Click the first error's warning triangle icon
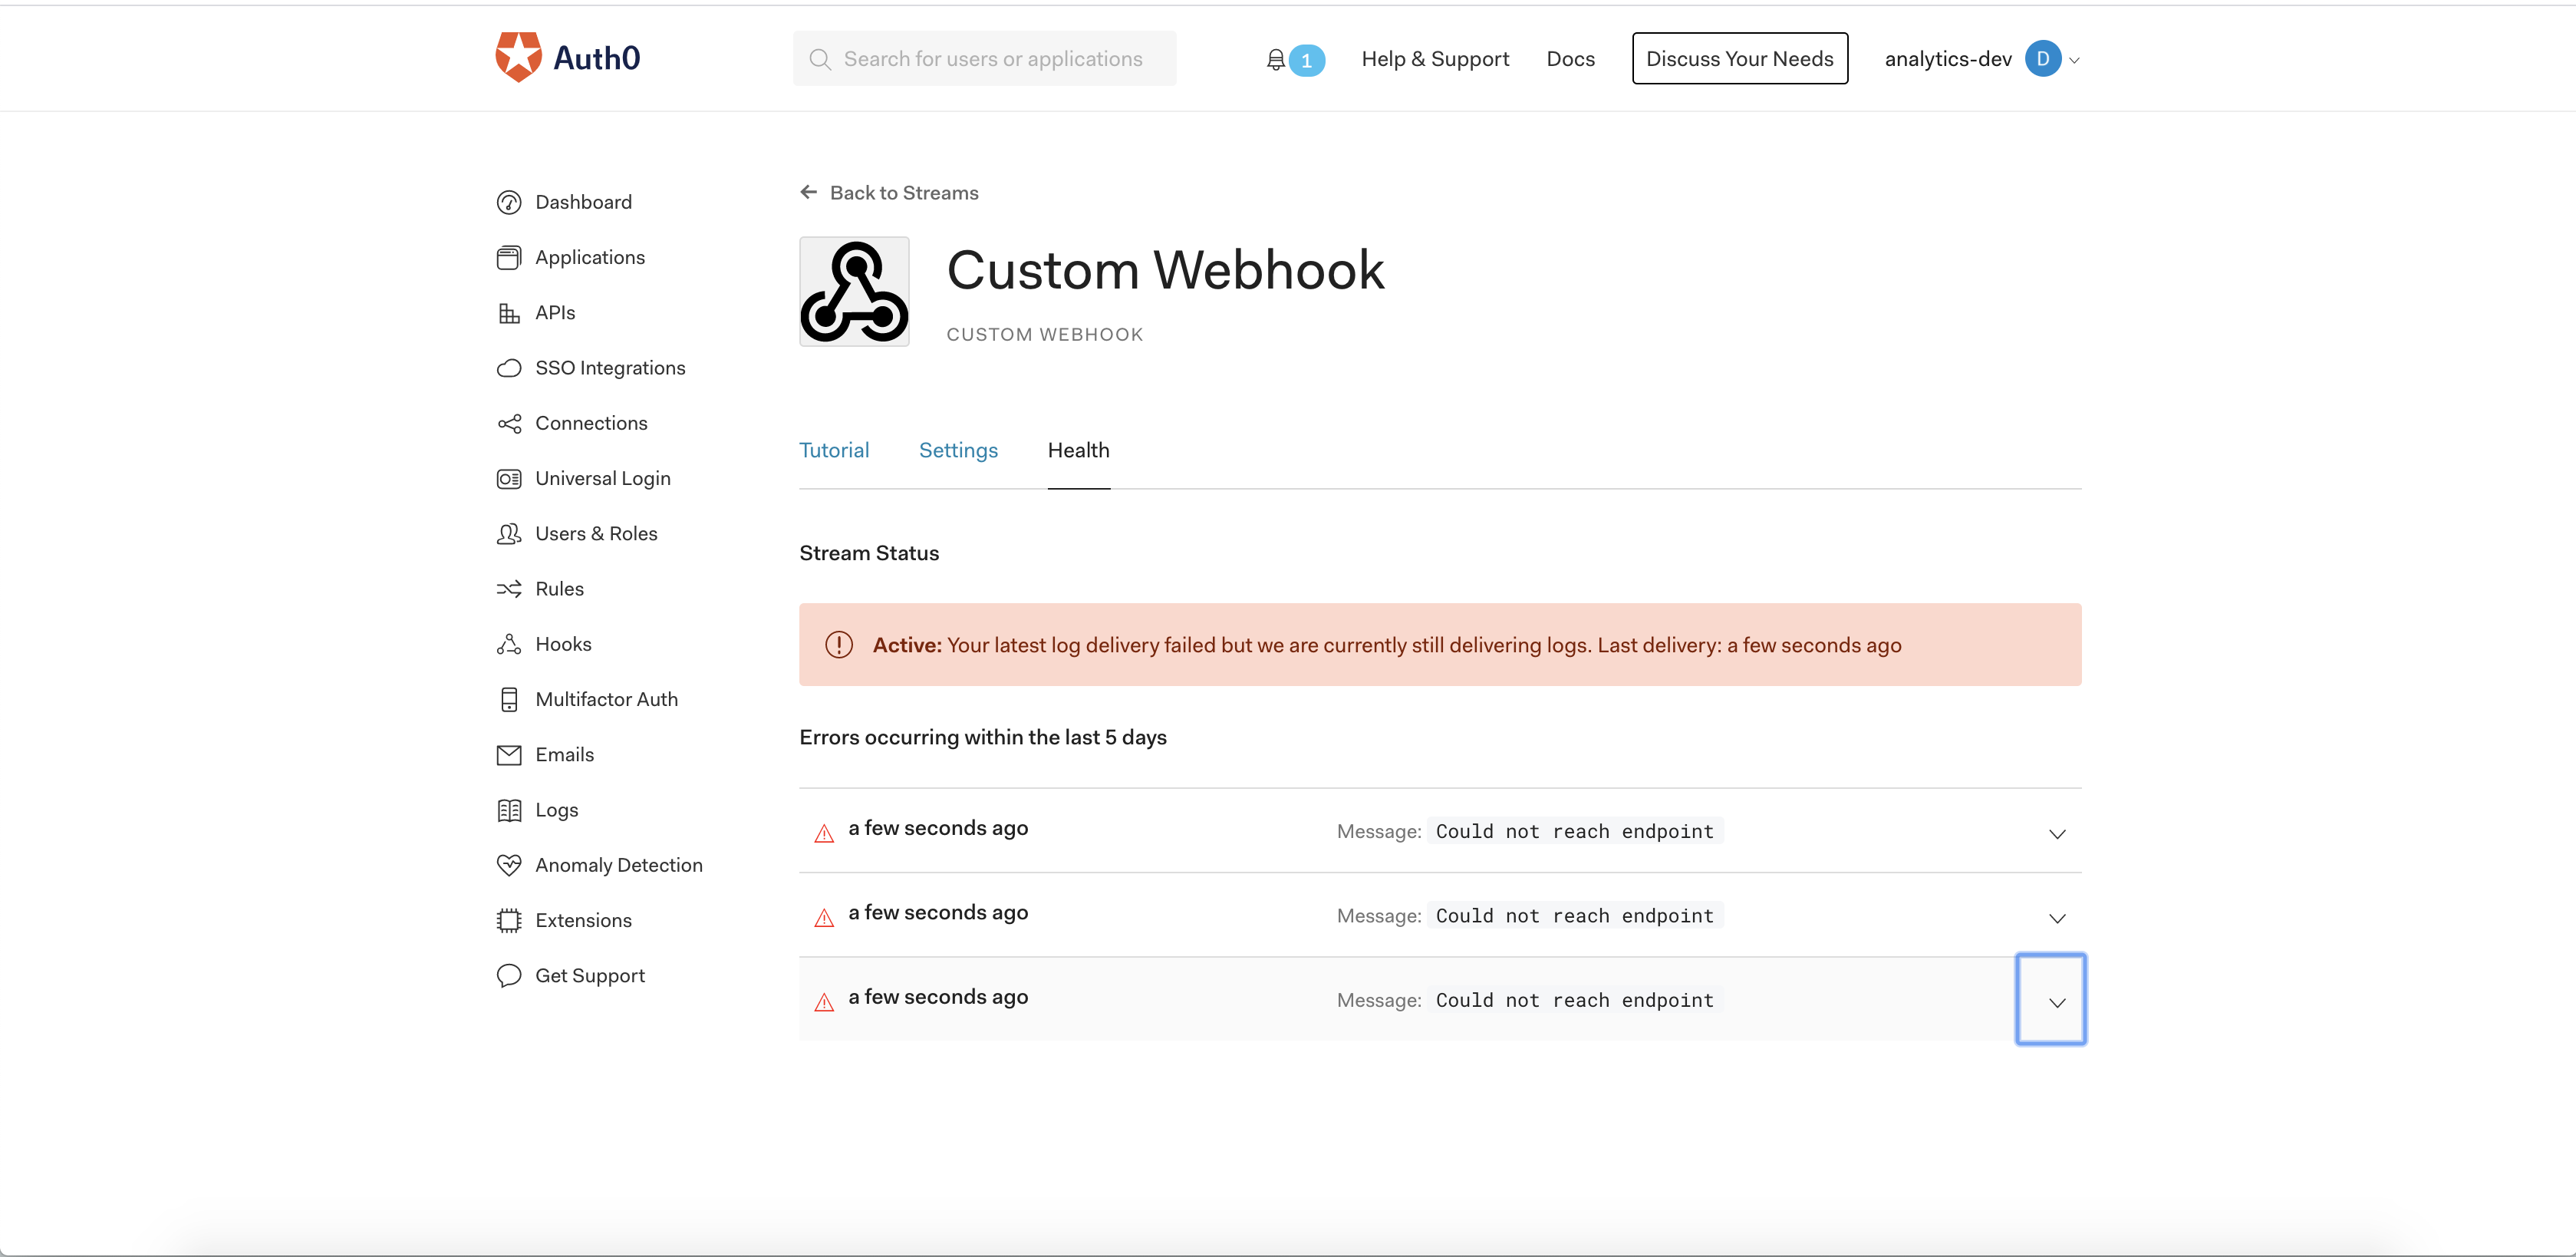This screenshot has width=2576, height=1257. click(824, 834)
